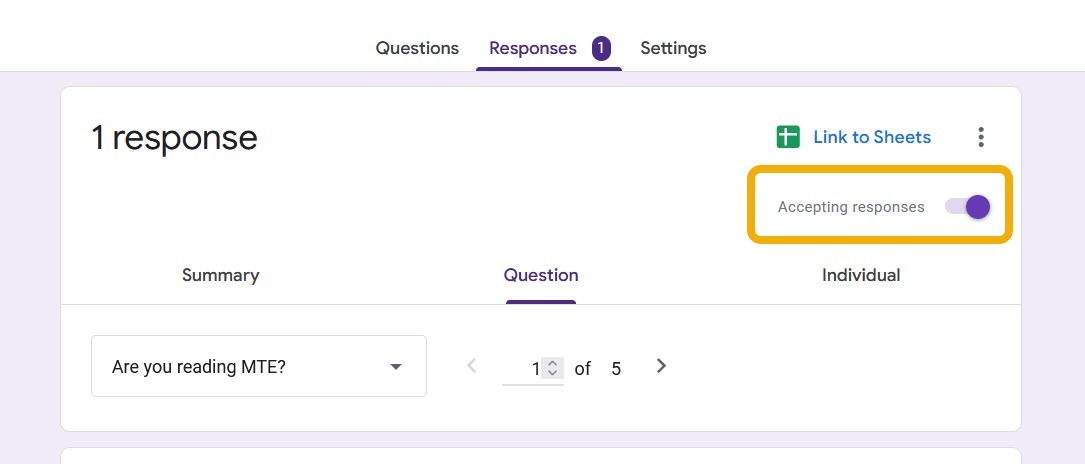Increase question number with stepper up arrow
Viewport: 1085px width, 464px height.
coord(552,363)
